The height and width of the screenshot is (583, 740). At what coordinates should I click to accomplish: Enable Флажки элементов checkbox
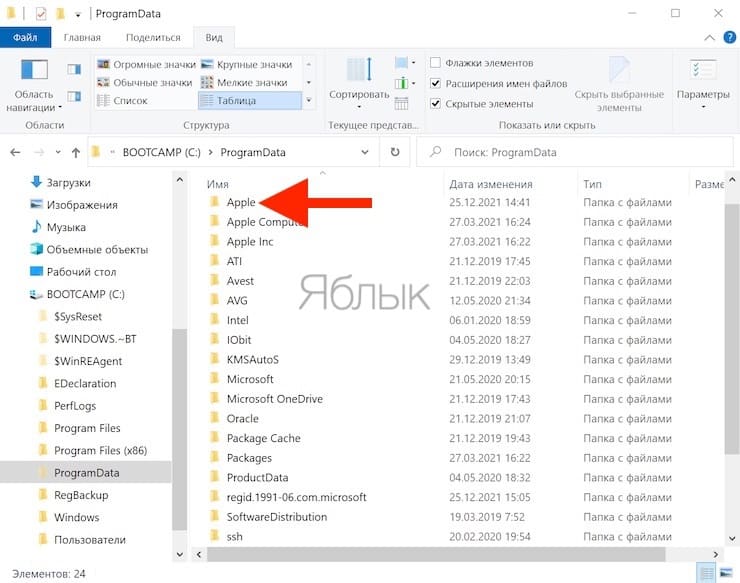coord(436,63)
